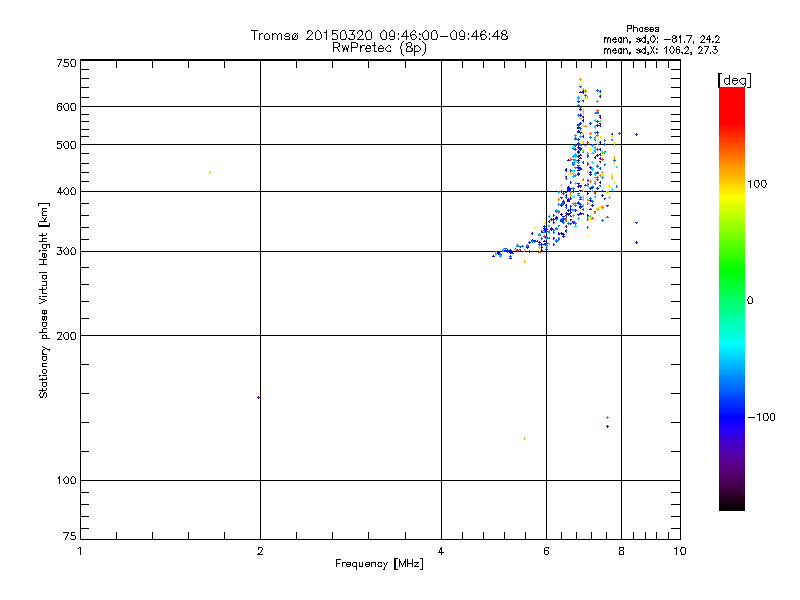This screenshot has width=800, height=600.
Task: Click the y-axis tick label '200'
Action: 66,336
